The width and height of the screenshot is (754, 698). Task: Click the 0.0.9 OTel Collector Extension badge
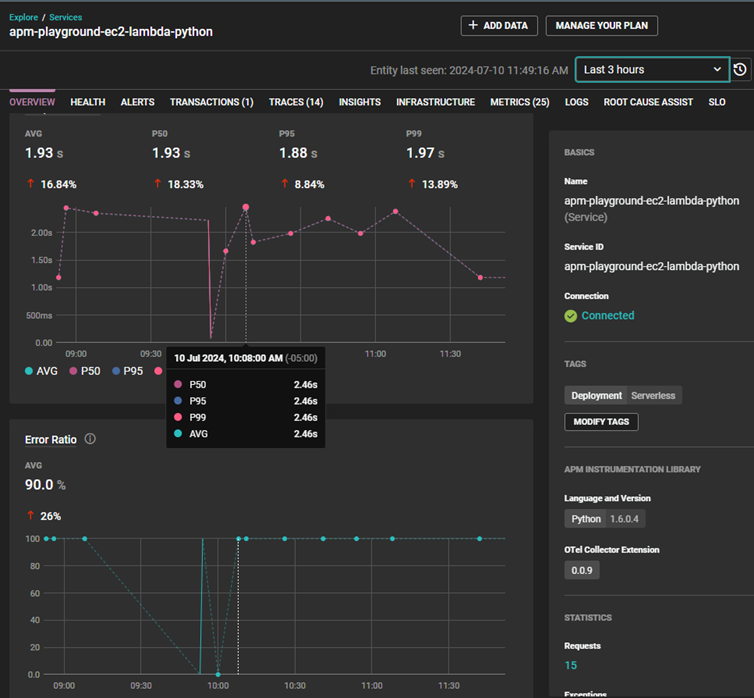coord(582,570)
